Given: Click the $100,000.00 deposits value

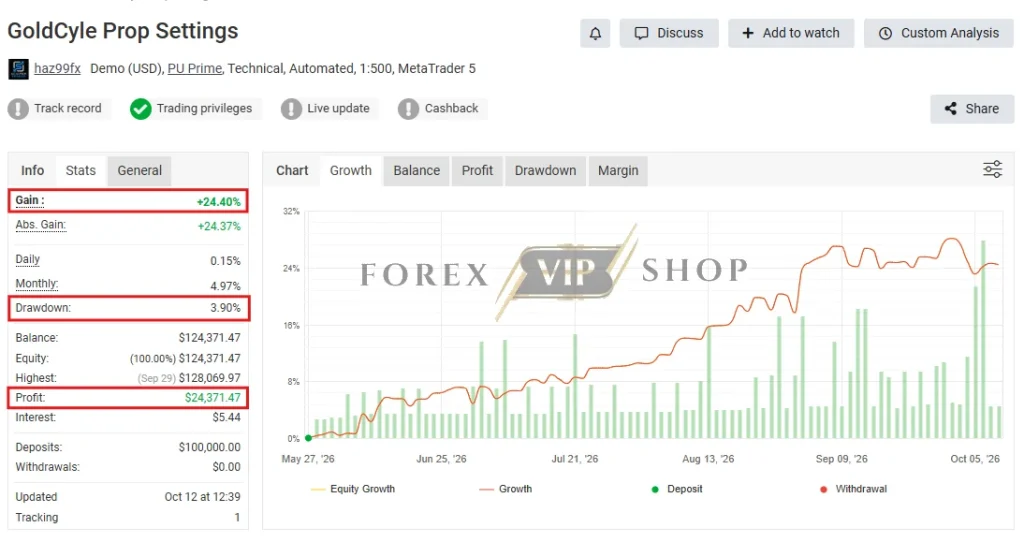Looking at the screenshot, I should click(210, 447).
